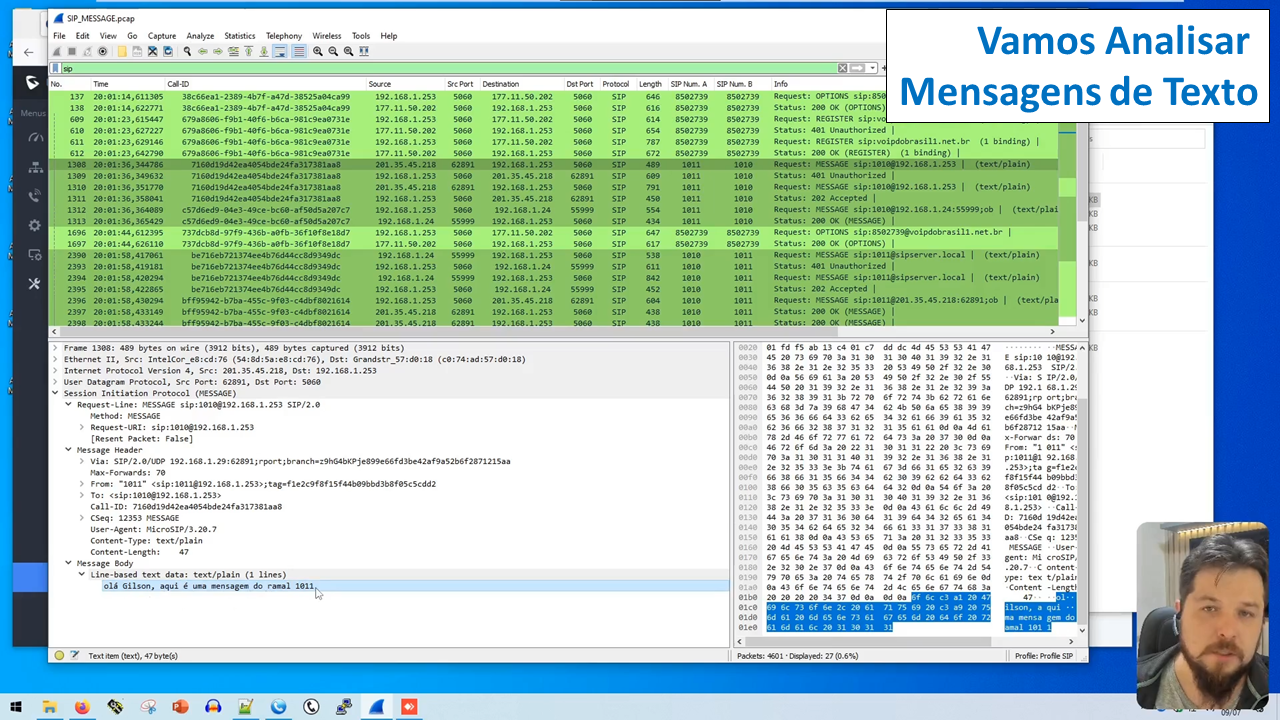Toggle auto-scroll during live capture

(x=279, y=51)
